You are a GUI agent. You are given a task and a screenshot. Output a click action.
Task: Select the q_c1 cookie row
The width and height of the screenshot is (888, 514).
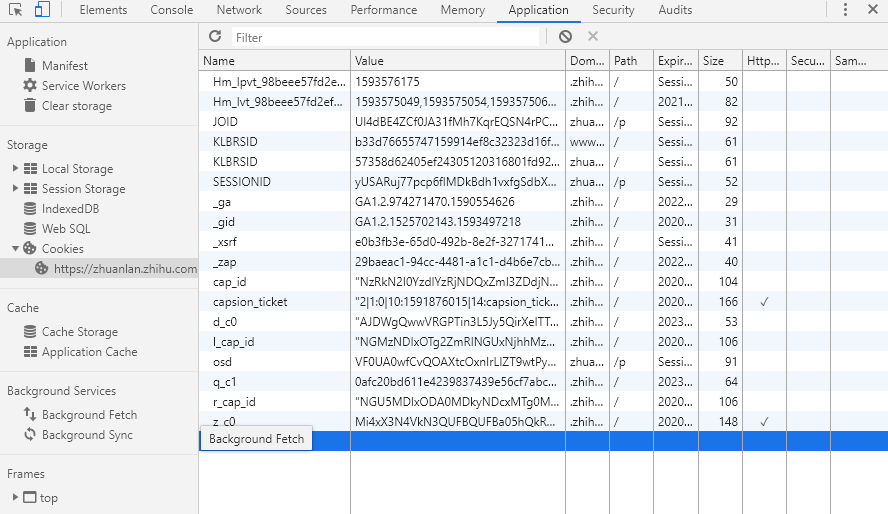pos(544,382)
